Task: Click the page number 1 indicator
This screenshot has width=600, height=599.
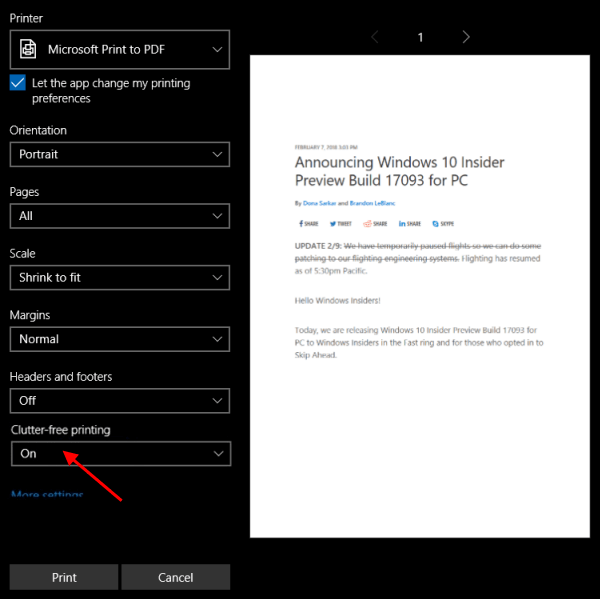Action: pyautogui.click(x=421, y=38)
